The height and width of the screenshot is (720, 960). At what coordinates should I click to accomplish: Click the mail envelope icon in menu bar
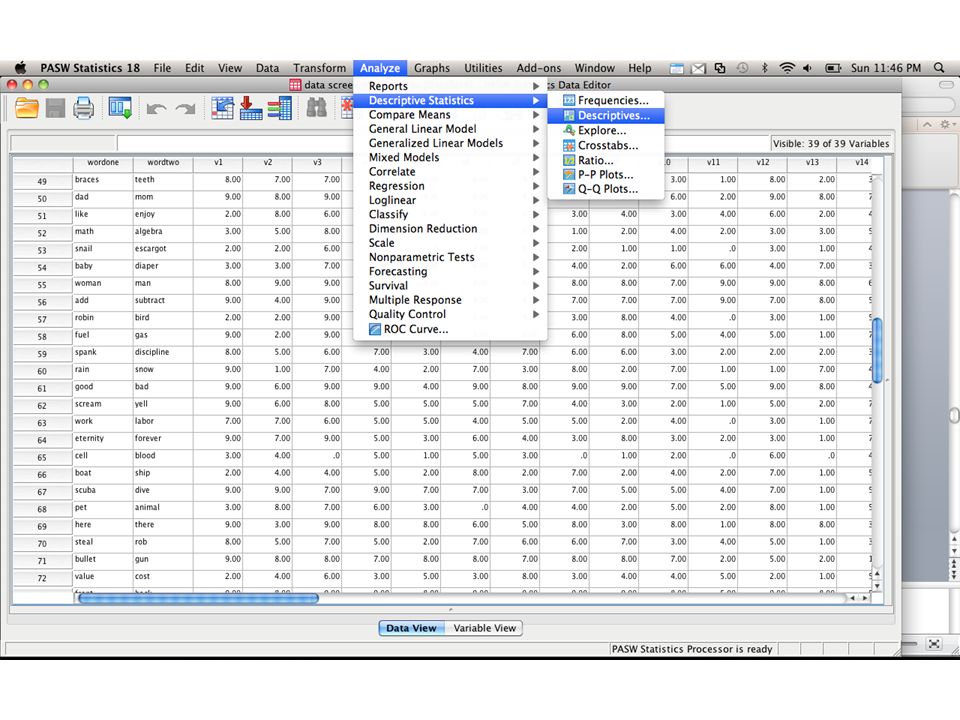point(699,69)
